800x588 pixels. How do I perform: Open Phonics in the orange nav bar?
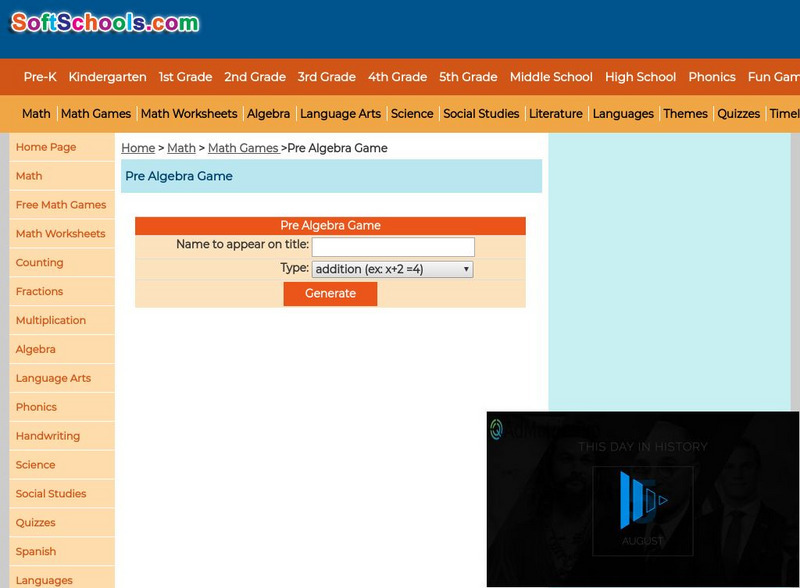712,77
